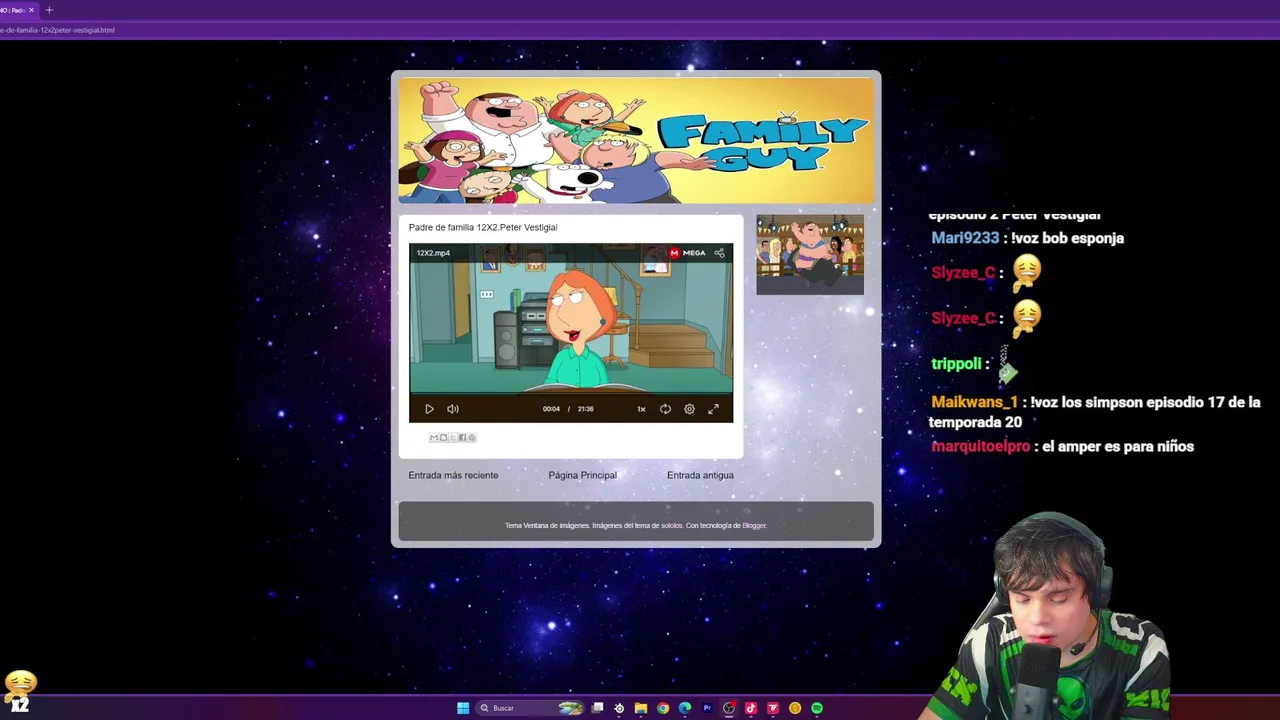Share the post by email icon
This screenshot has height=720, width=1280.
tap(434, 437)
